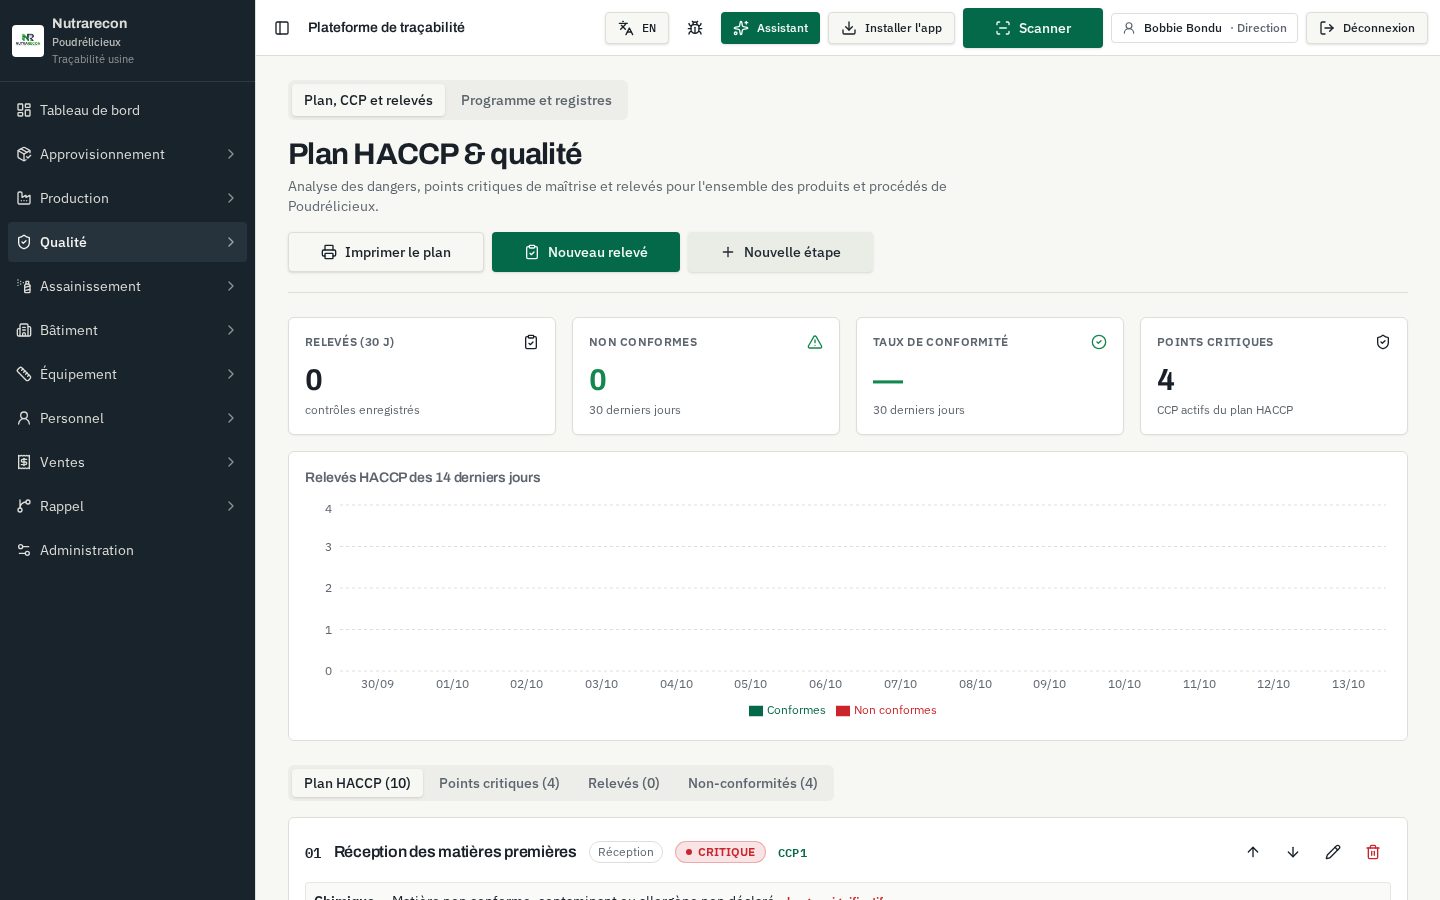Expand the Ventes section
Screen dimensions: 1440x900
pos(127,462)
